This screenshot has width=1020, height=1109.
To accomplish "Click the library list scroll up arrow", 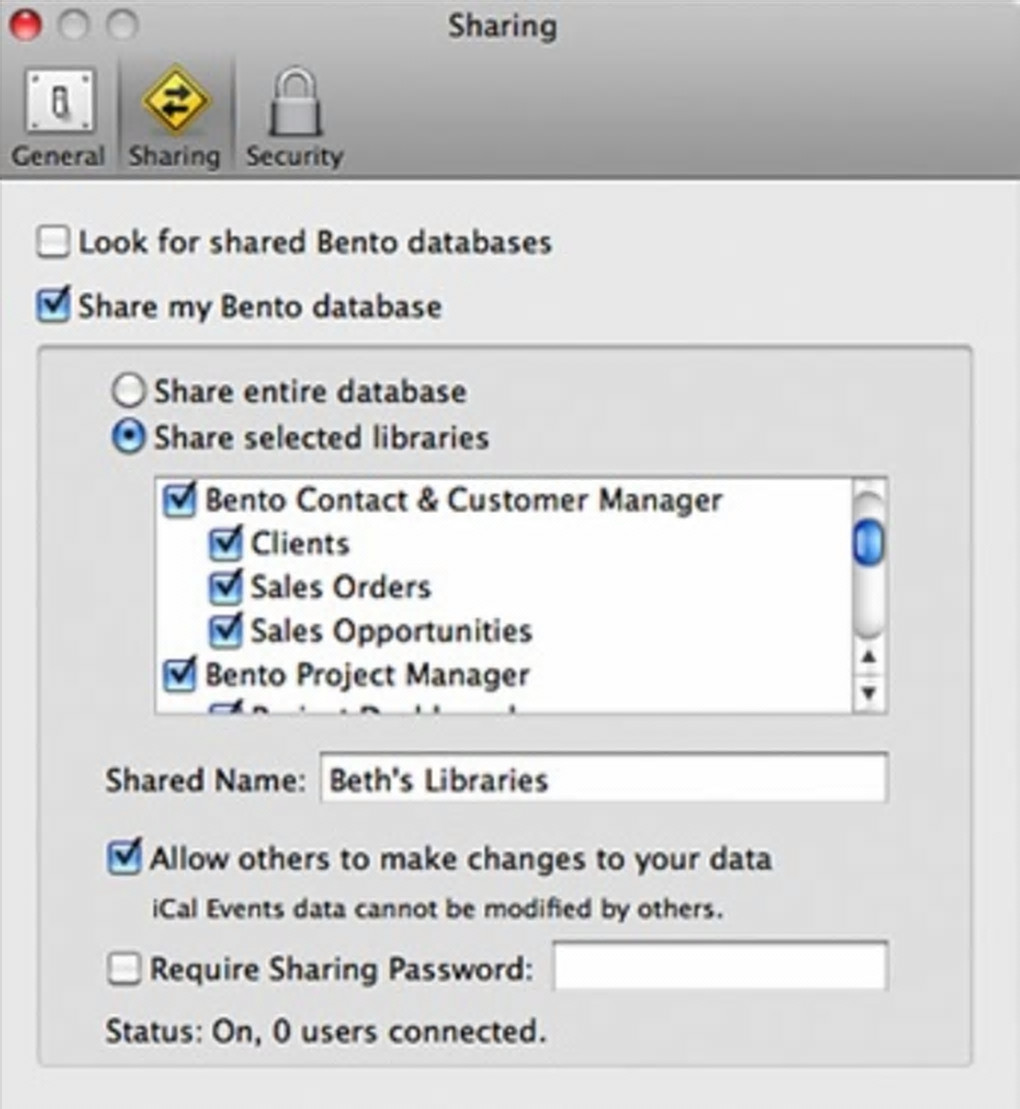I will point(869,657).
